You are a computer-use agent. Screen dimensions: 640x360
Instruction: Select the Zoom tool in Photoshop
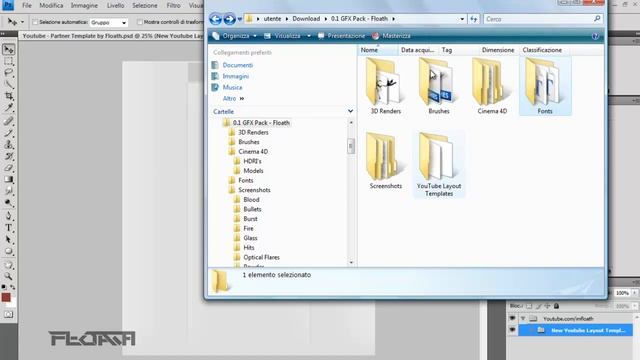9,276
